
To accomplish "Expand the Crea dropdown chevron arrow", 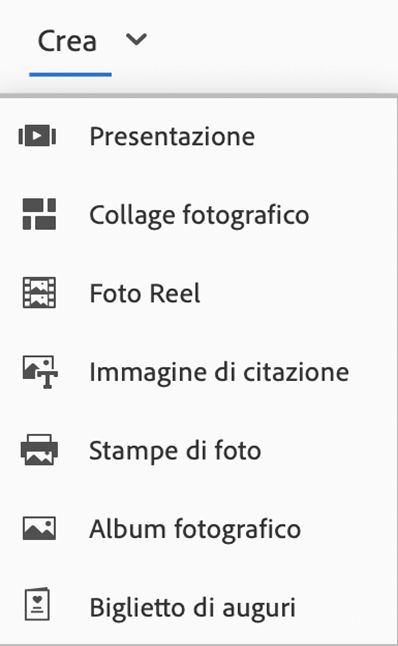I will point(136,40).
